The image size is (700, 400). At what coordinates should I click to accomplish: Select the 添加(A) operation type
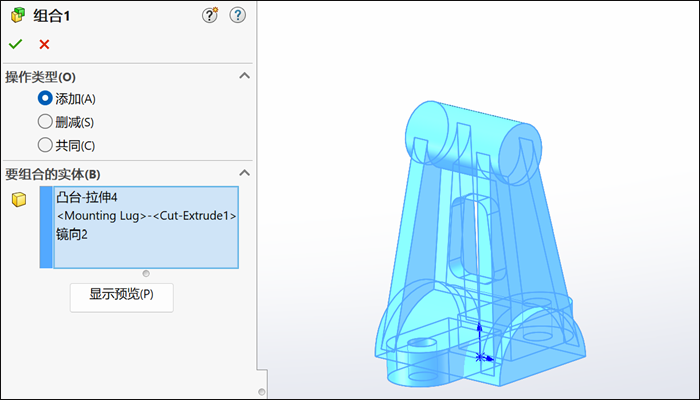(x=45, y=98)
